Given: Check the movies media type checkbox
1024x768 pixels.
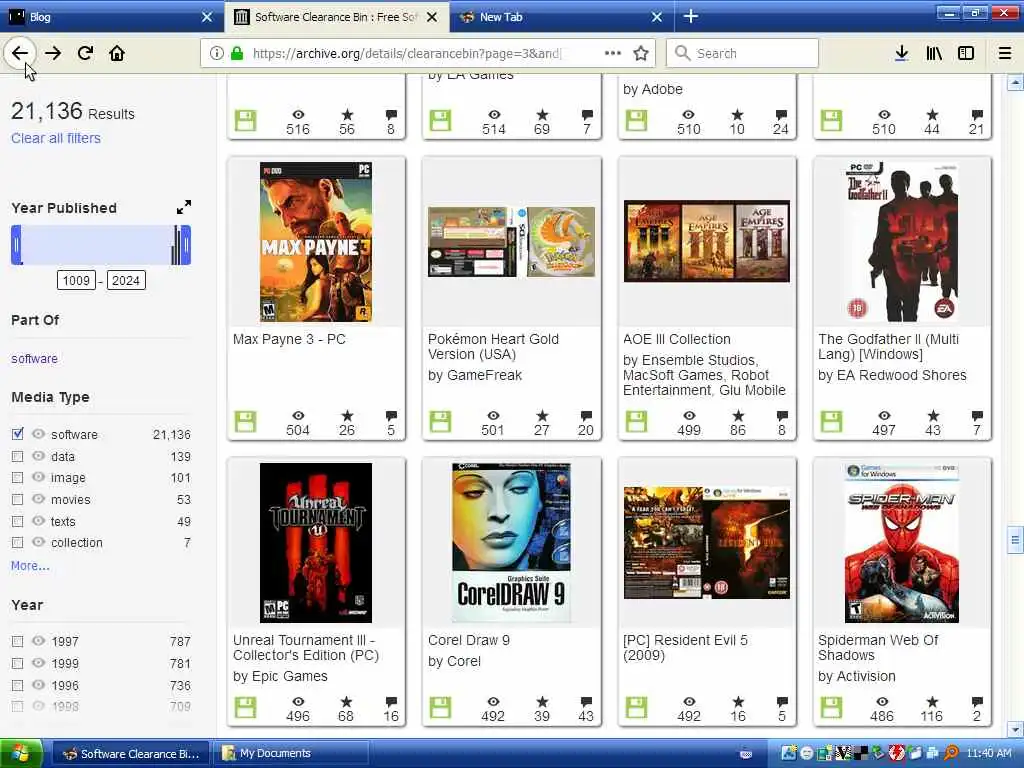Looking at the screenshot, I should pyautogui.click(x=18, y=500).
